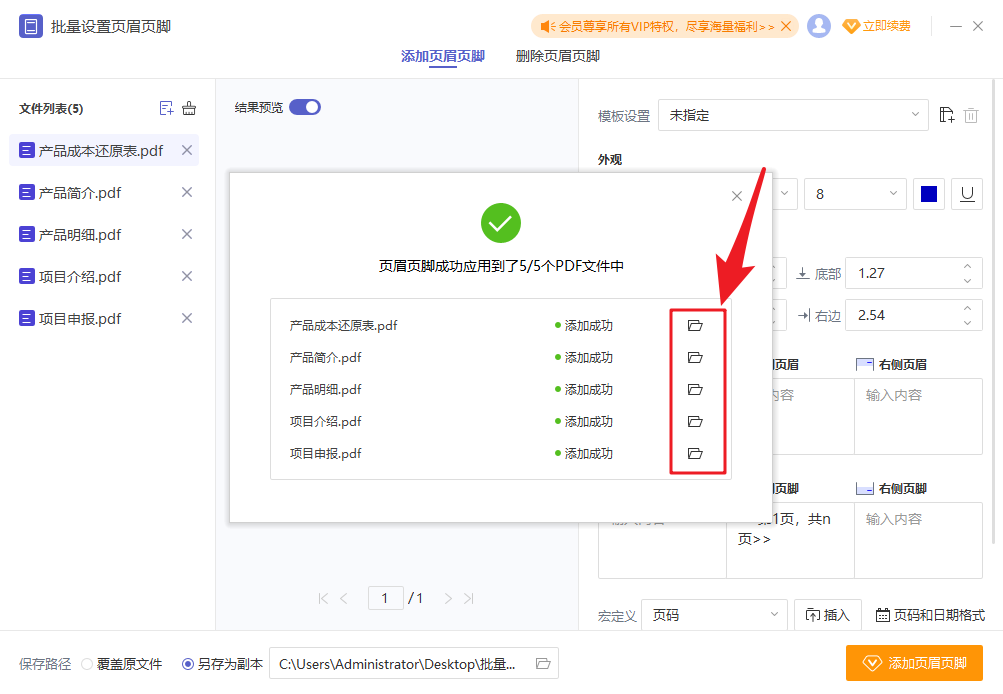Expand the 宏定义 页码 dropdown

pyautogui.click(x=713, y=615)
